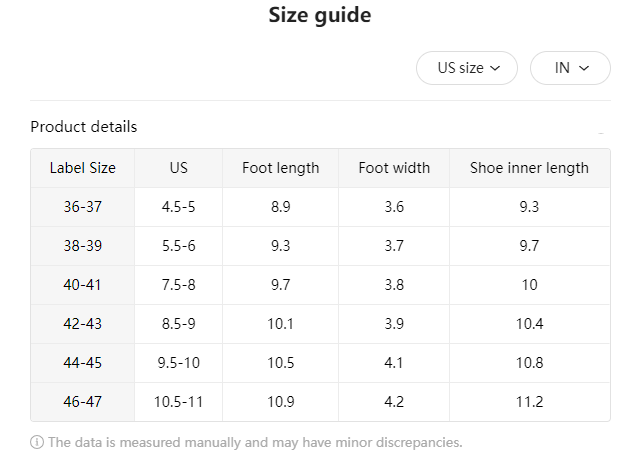Click the 11.2 shoe inner length cell
The height and width of the screenshot is (466, 640).
click(x=529, y=402)
